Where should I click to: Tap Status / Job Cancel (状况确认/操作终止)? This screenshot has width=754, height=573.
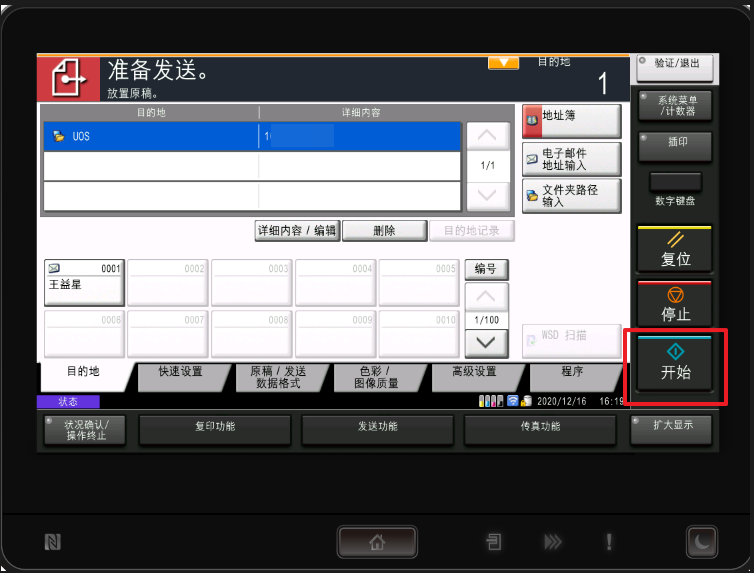(x=85, y=430)
